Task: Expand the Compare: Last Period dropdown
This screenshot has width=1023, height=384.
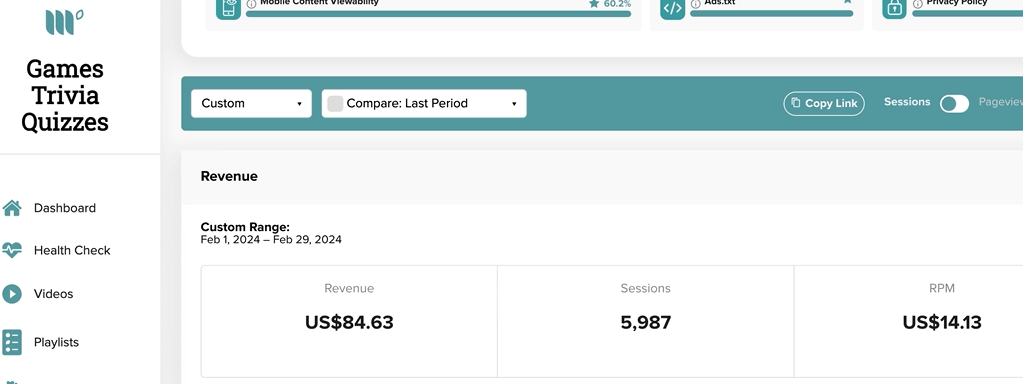Action: click(x=424, y=104)
